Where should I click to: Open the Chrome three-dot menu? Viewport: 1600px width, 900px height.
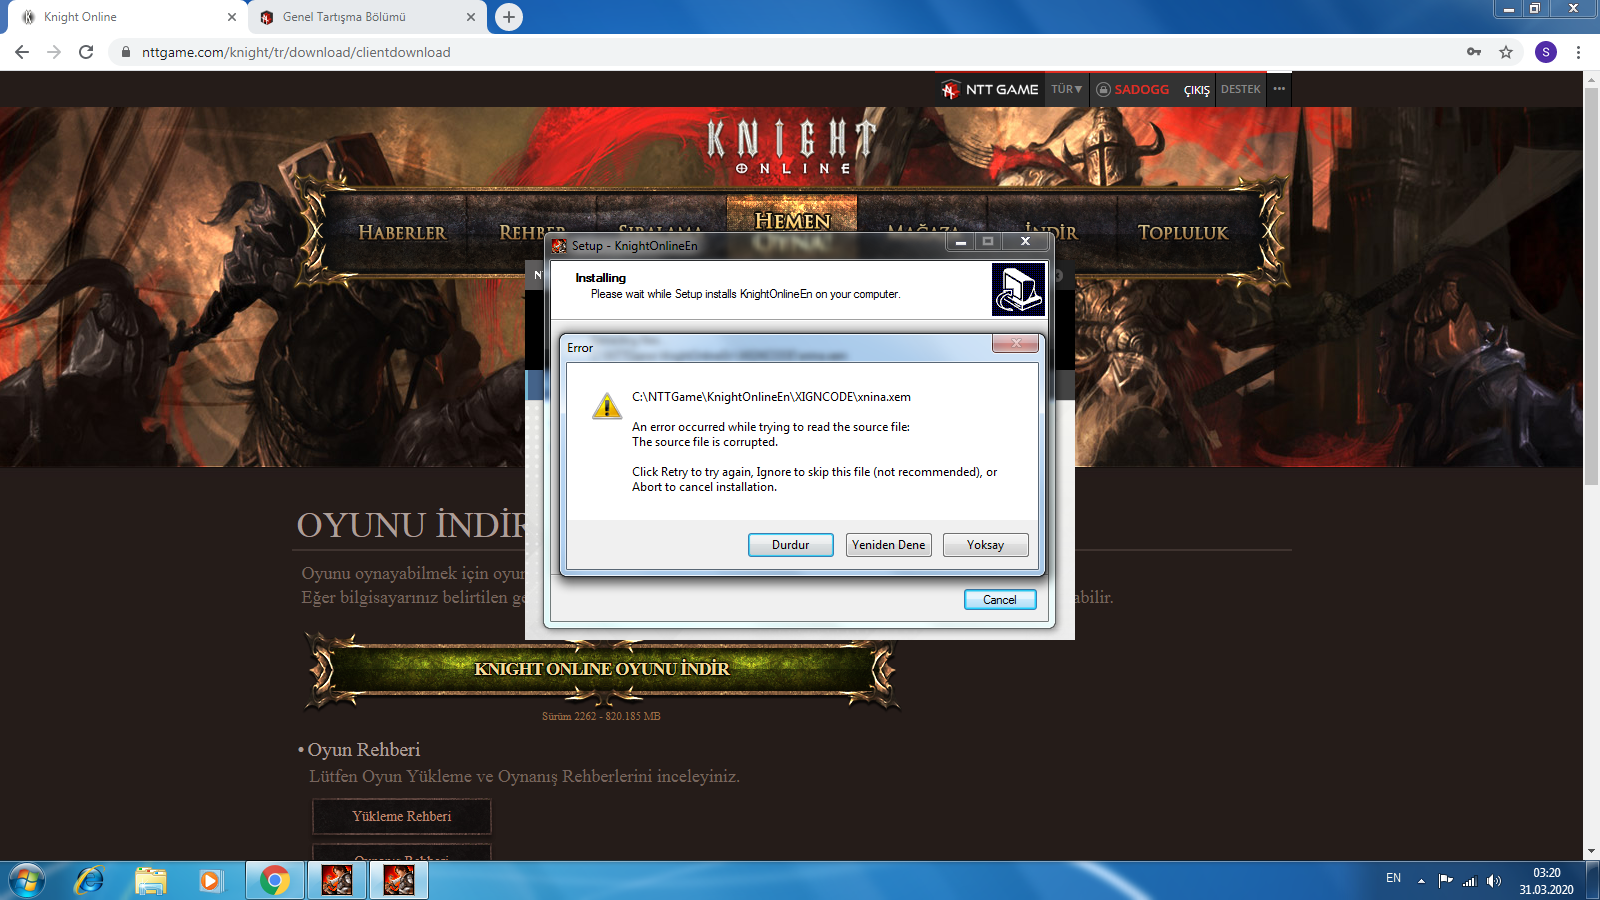[1579, 52]
